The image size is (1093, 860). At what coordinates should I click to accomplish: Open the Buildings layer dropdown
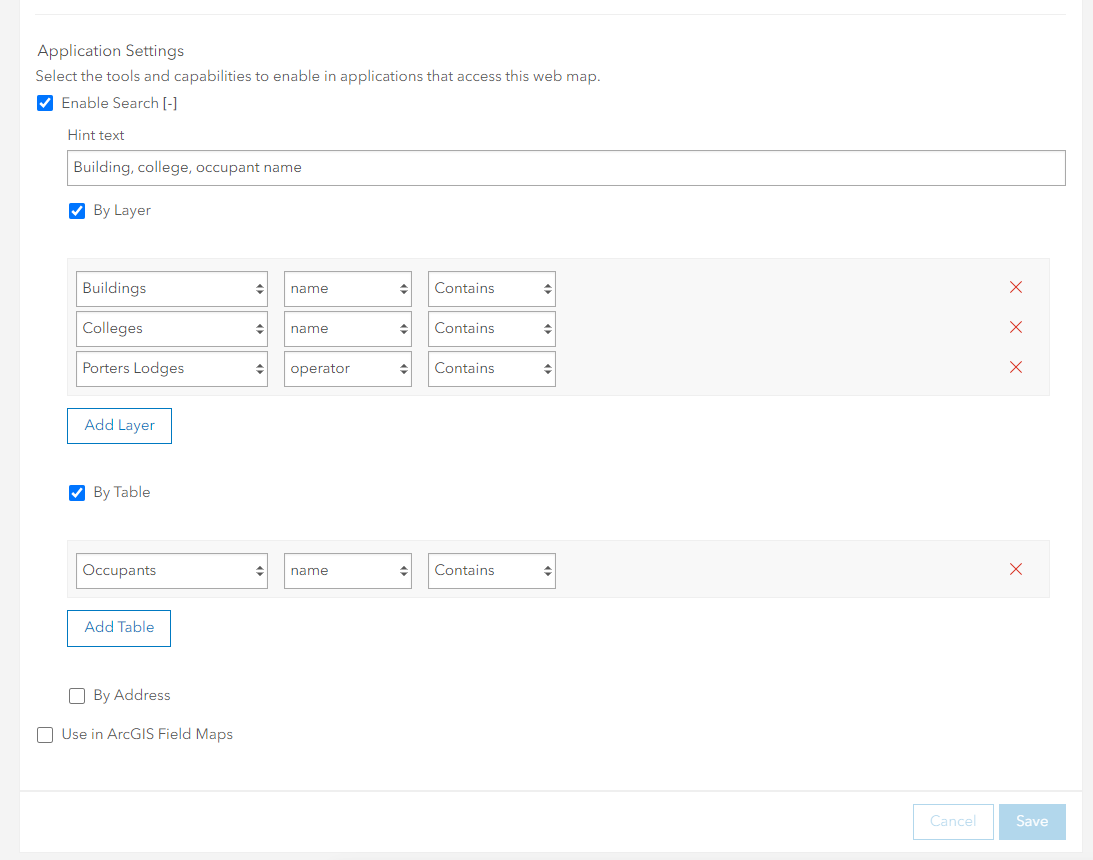[172, 289]
